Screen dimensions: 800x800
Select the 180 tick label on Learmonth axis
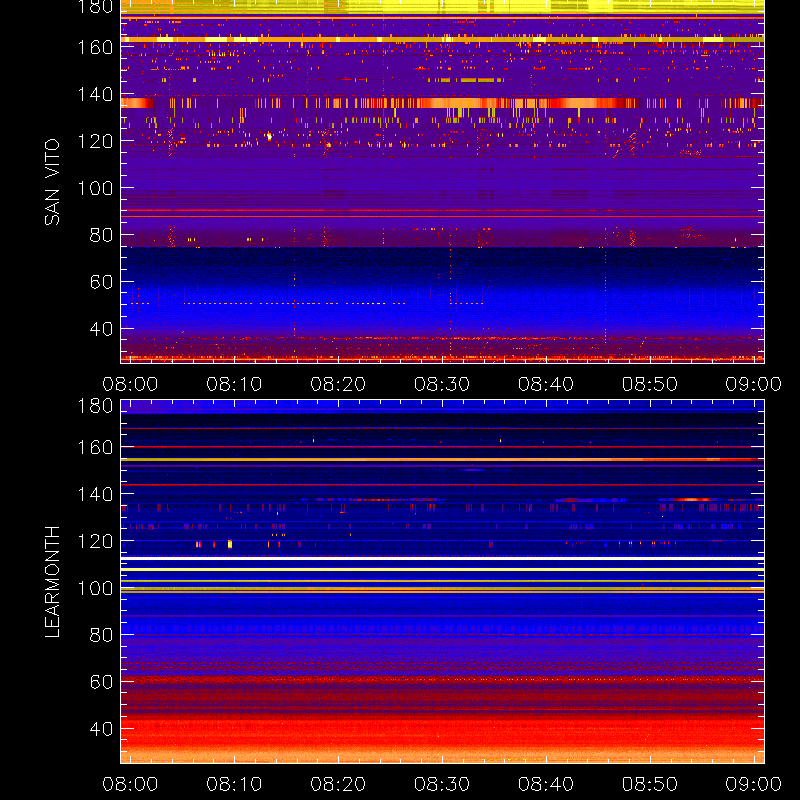(95, 406)
